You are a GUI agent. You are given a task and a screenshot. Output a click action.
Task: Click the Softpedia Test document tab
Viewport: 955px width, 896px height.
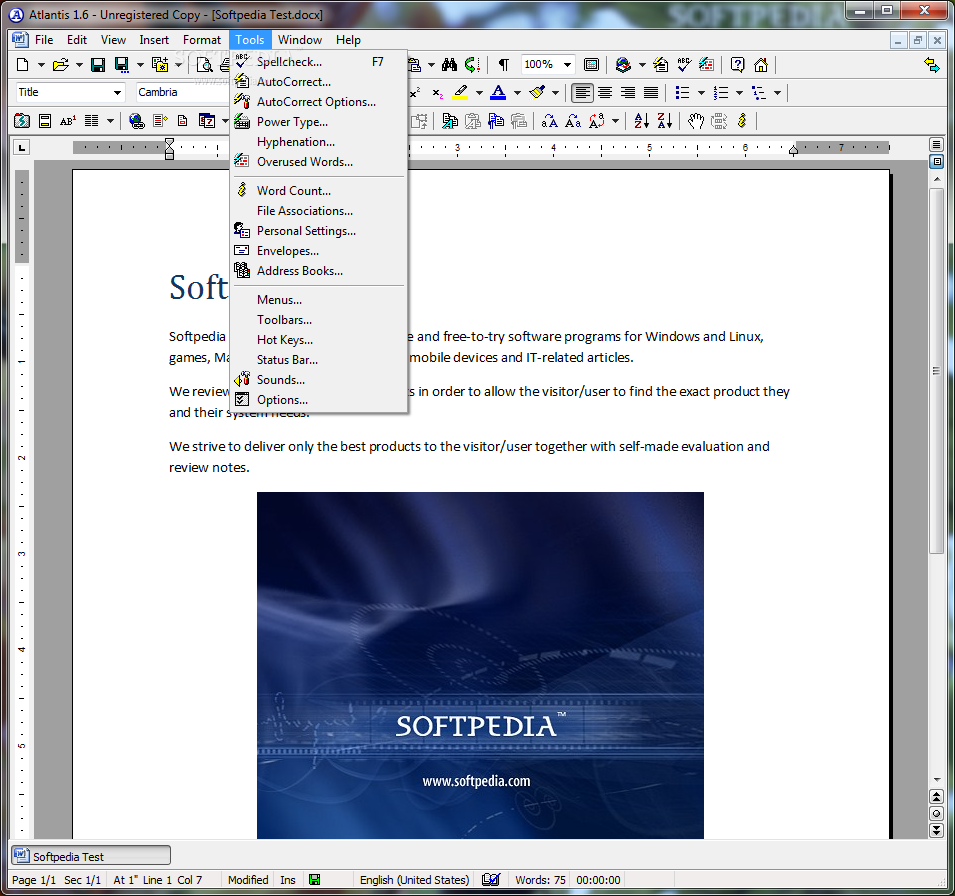[91, 856]
